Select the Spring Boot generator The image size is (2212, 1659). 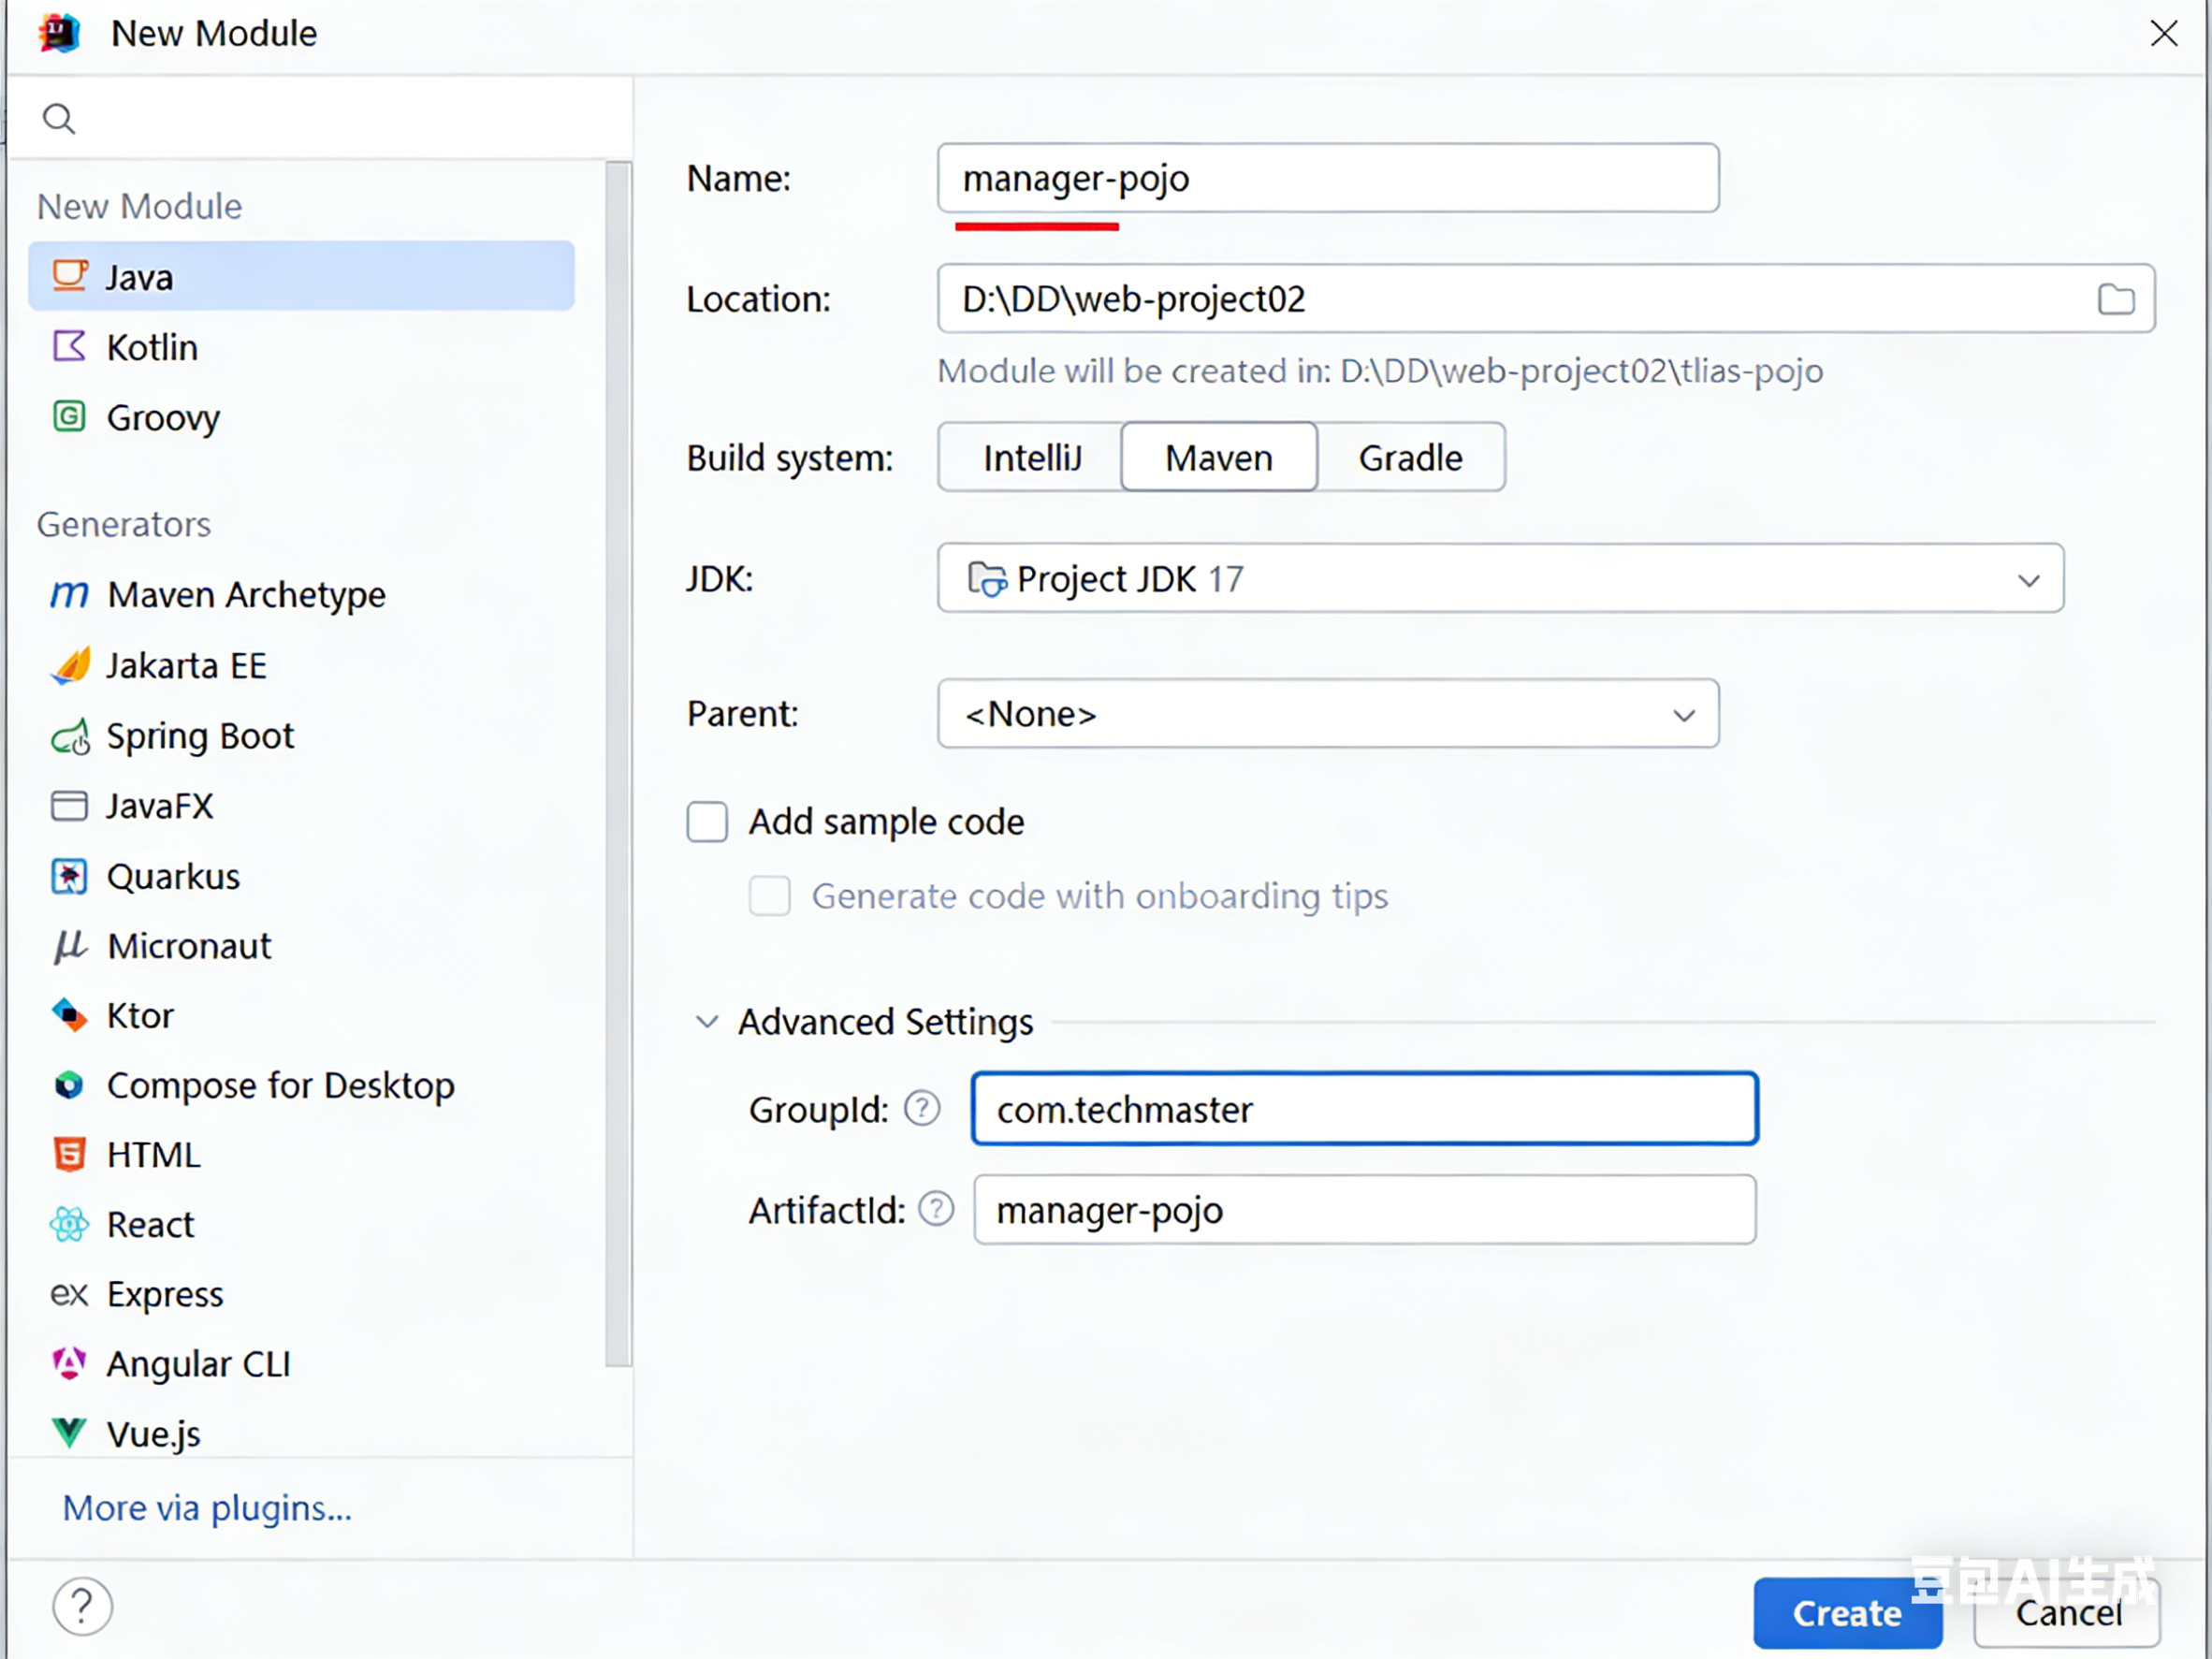(x=200, y=736)
